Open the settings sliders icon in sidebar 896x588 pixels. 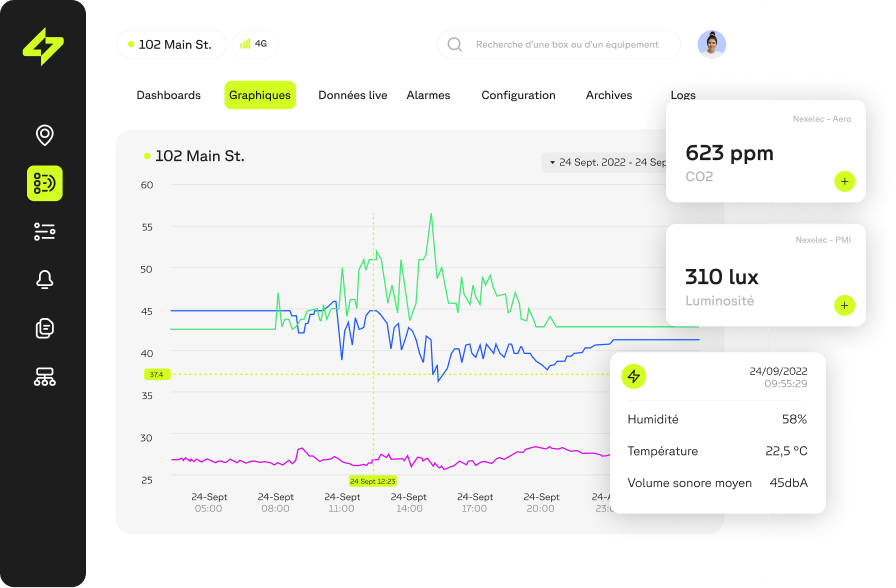[x=43, y=232]
